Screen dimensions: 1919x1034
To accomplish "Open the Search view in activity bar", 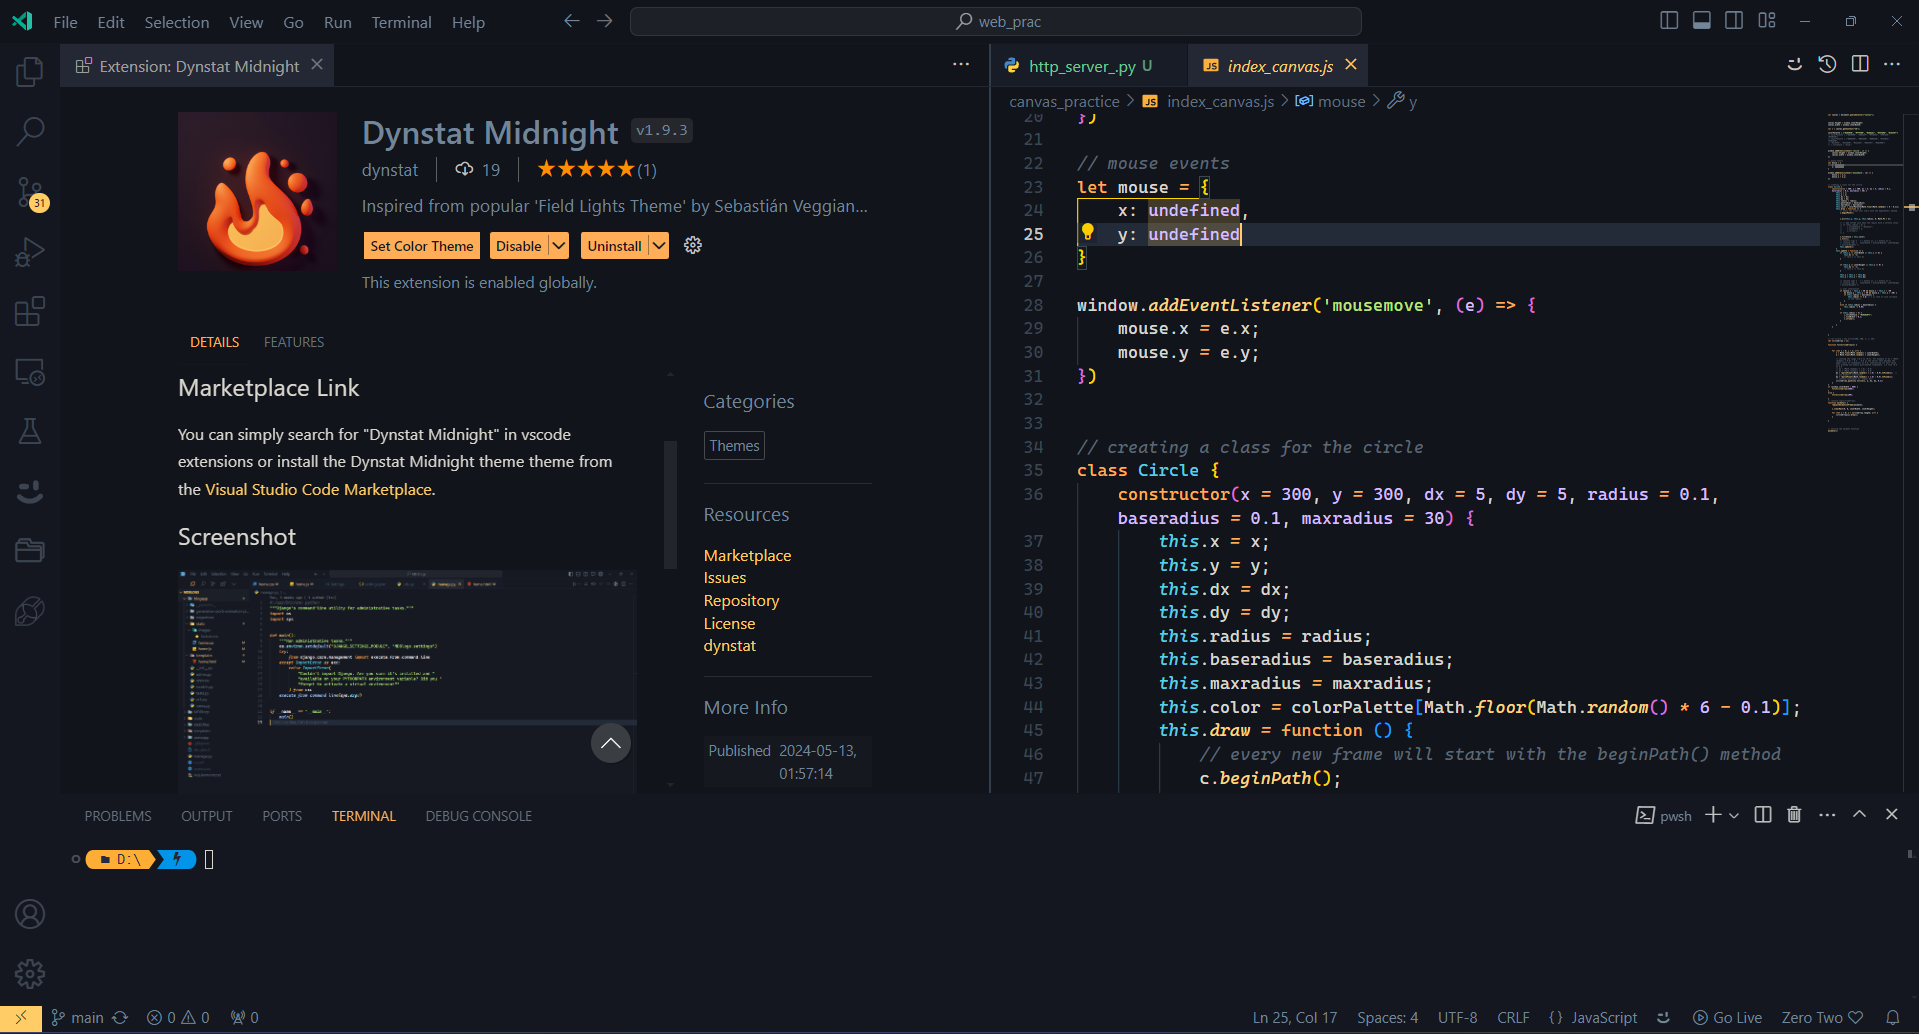I will click(30, 131).
